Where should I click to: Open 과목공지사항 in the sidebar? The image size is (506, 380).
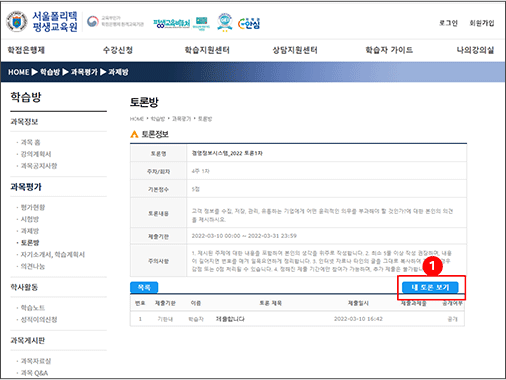tap(39, 166)
